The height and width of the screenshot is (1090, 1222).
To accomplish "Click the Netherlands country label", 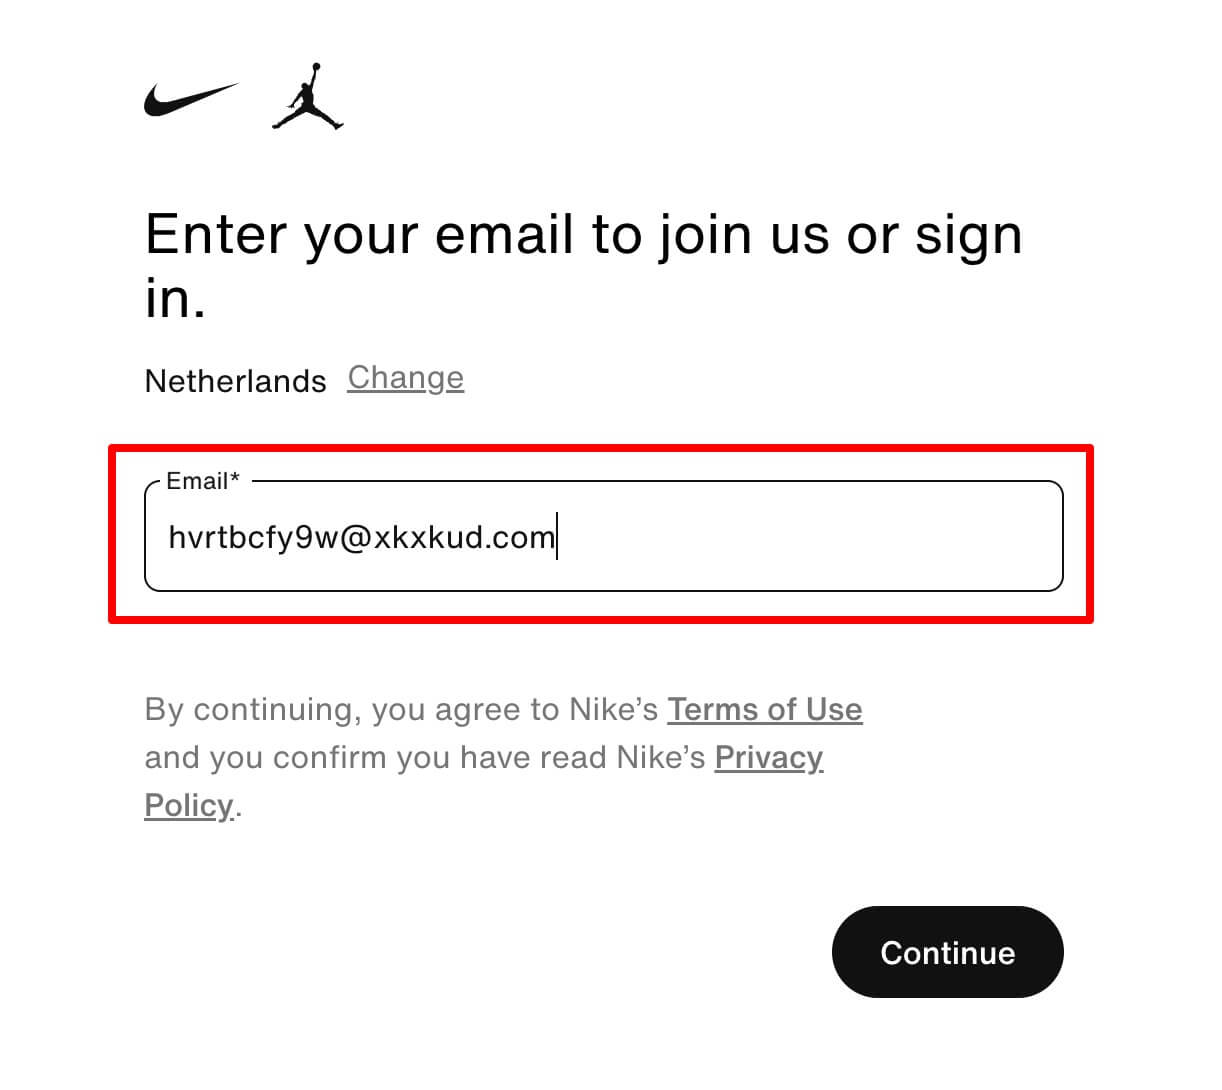I will (x=235, y=381).
